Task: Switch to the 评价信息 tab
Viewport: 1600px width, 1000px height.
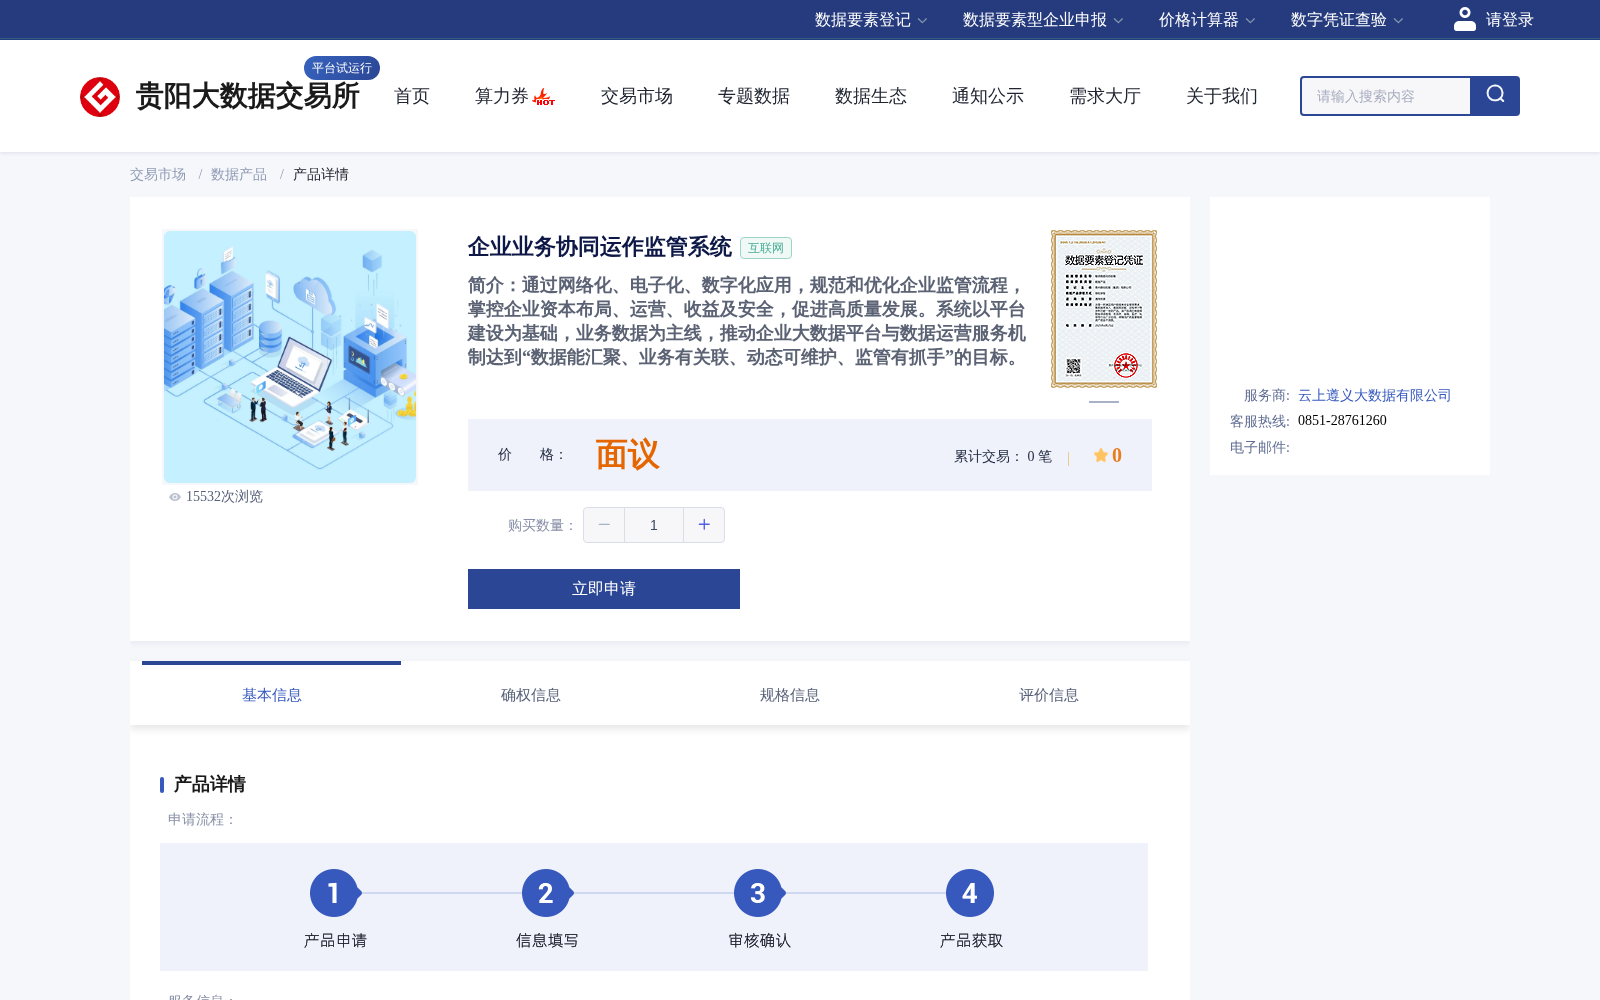Action: (x=1049, y=695)
